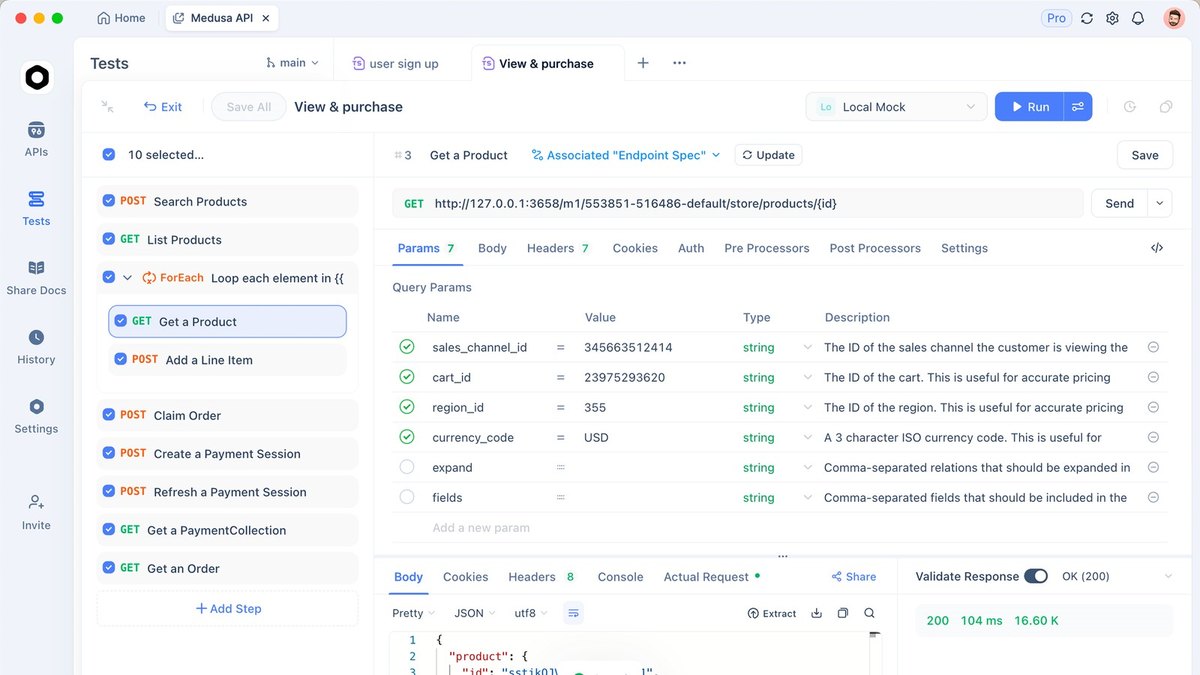Viewport: 1200px width, 675px height.
Task: Open the main branch dropdown
Action: [x=292, y=63]
